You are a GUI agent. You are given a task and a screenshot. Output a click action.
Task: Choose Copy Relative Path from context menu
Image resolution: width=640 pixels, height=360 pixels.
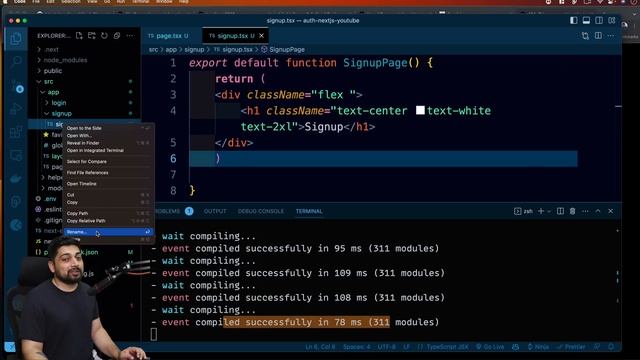click(109, 221)
